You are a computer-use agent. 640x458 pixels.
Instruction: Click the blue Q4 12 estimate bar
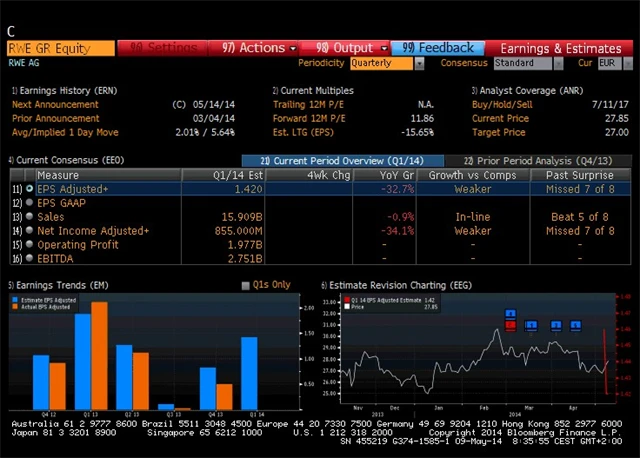click(41, 382)
